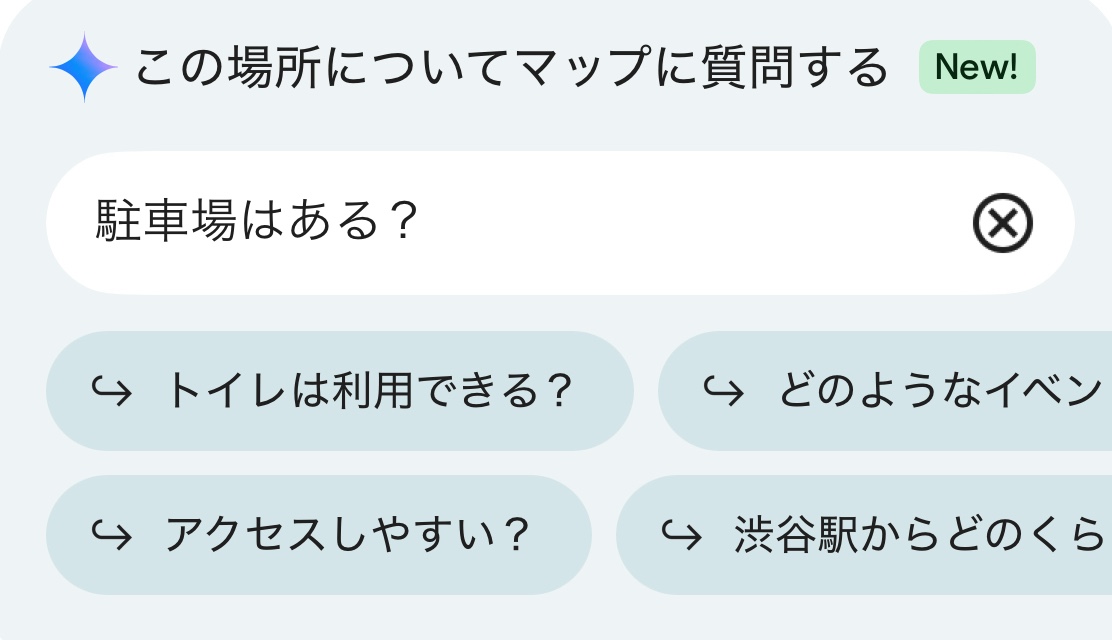Click the arrow icon beside 渋谷駅からどのくら
Image resolution: width=1112 pixels, height=640 pixels.
pyautogui.click(x=681, y=535)
